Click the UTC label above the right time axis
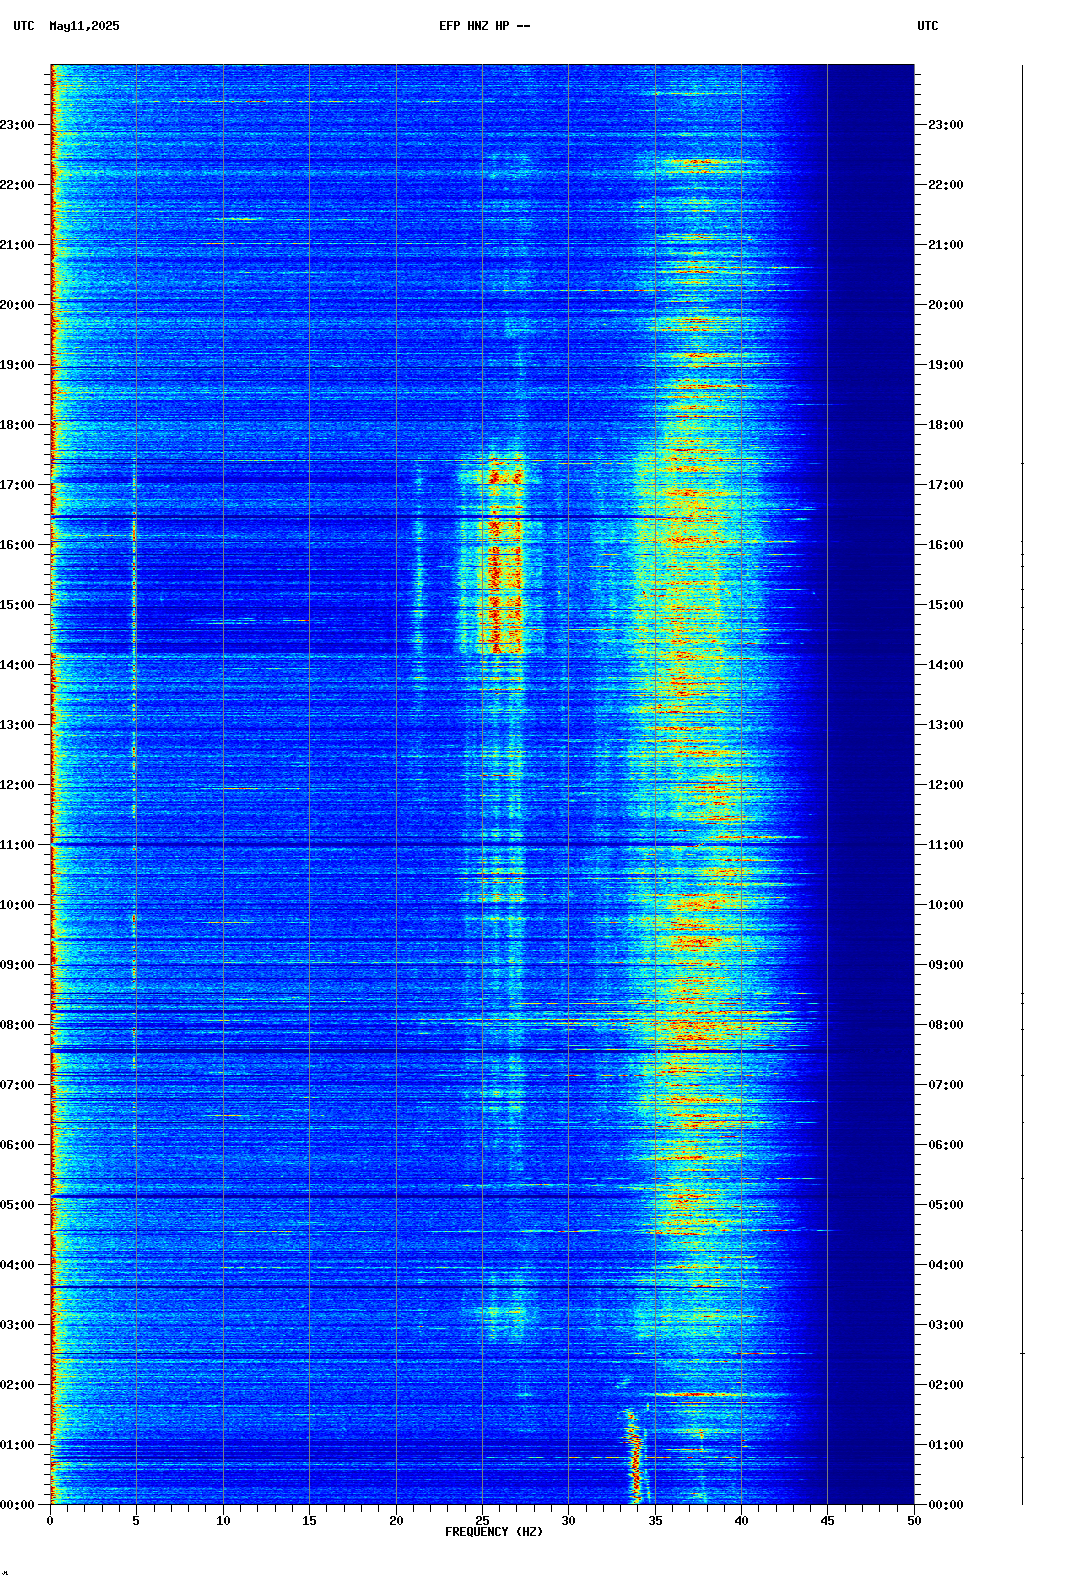Screen dimensions: 1066x1584 click(x=928, y=26)
